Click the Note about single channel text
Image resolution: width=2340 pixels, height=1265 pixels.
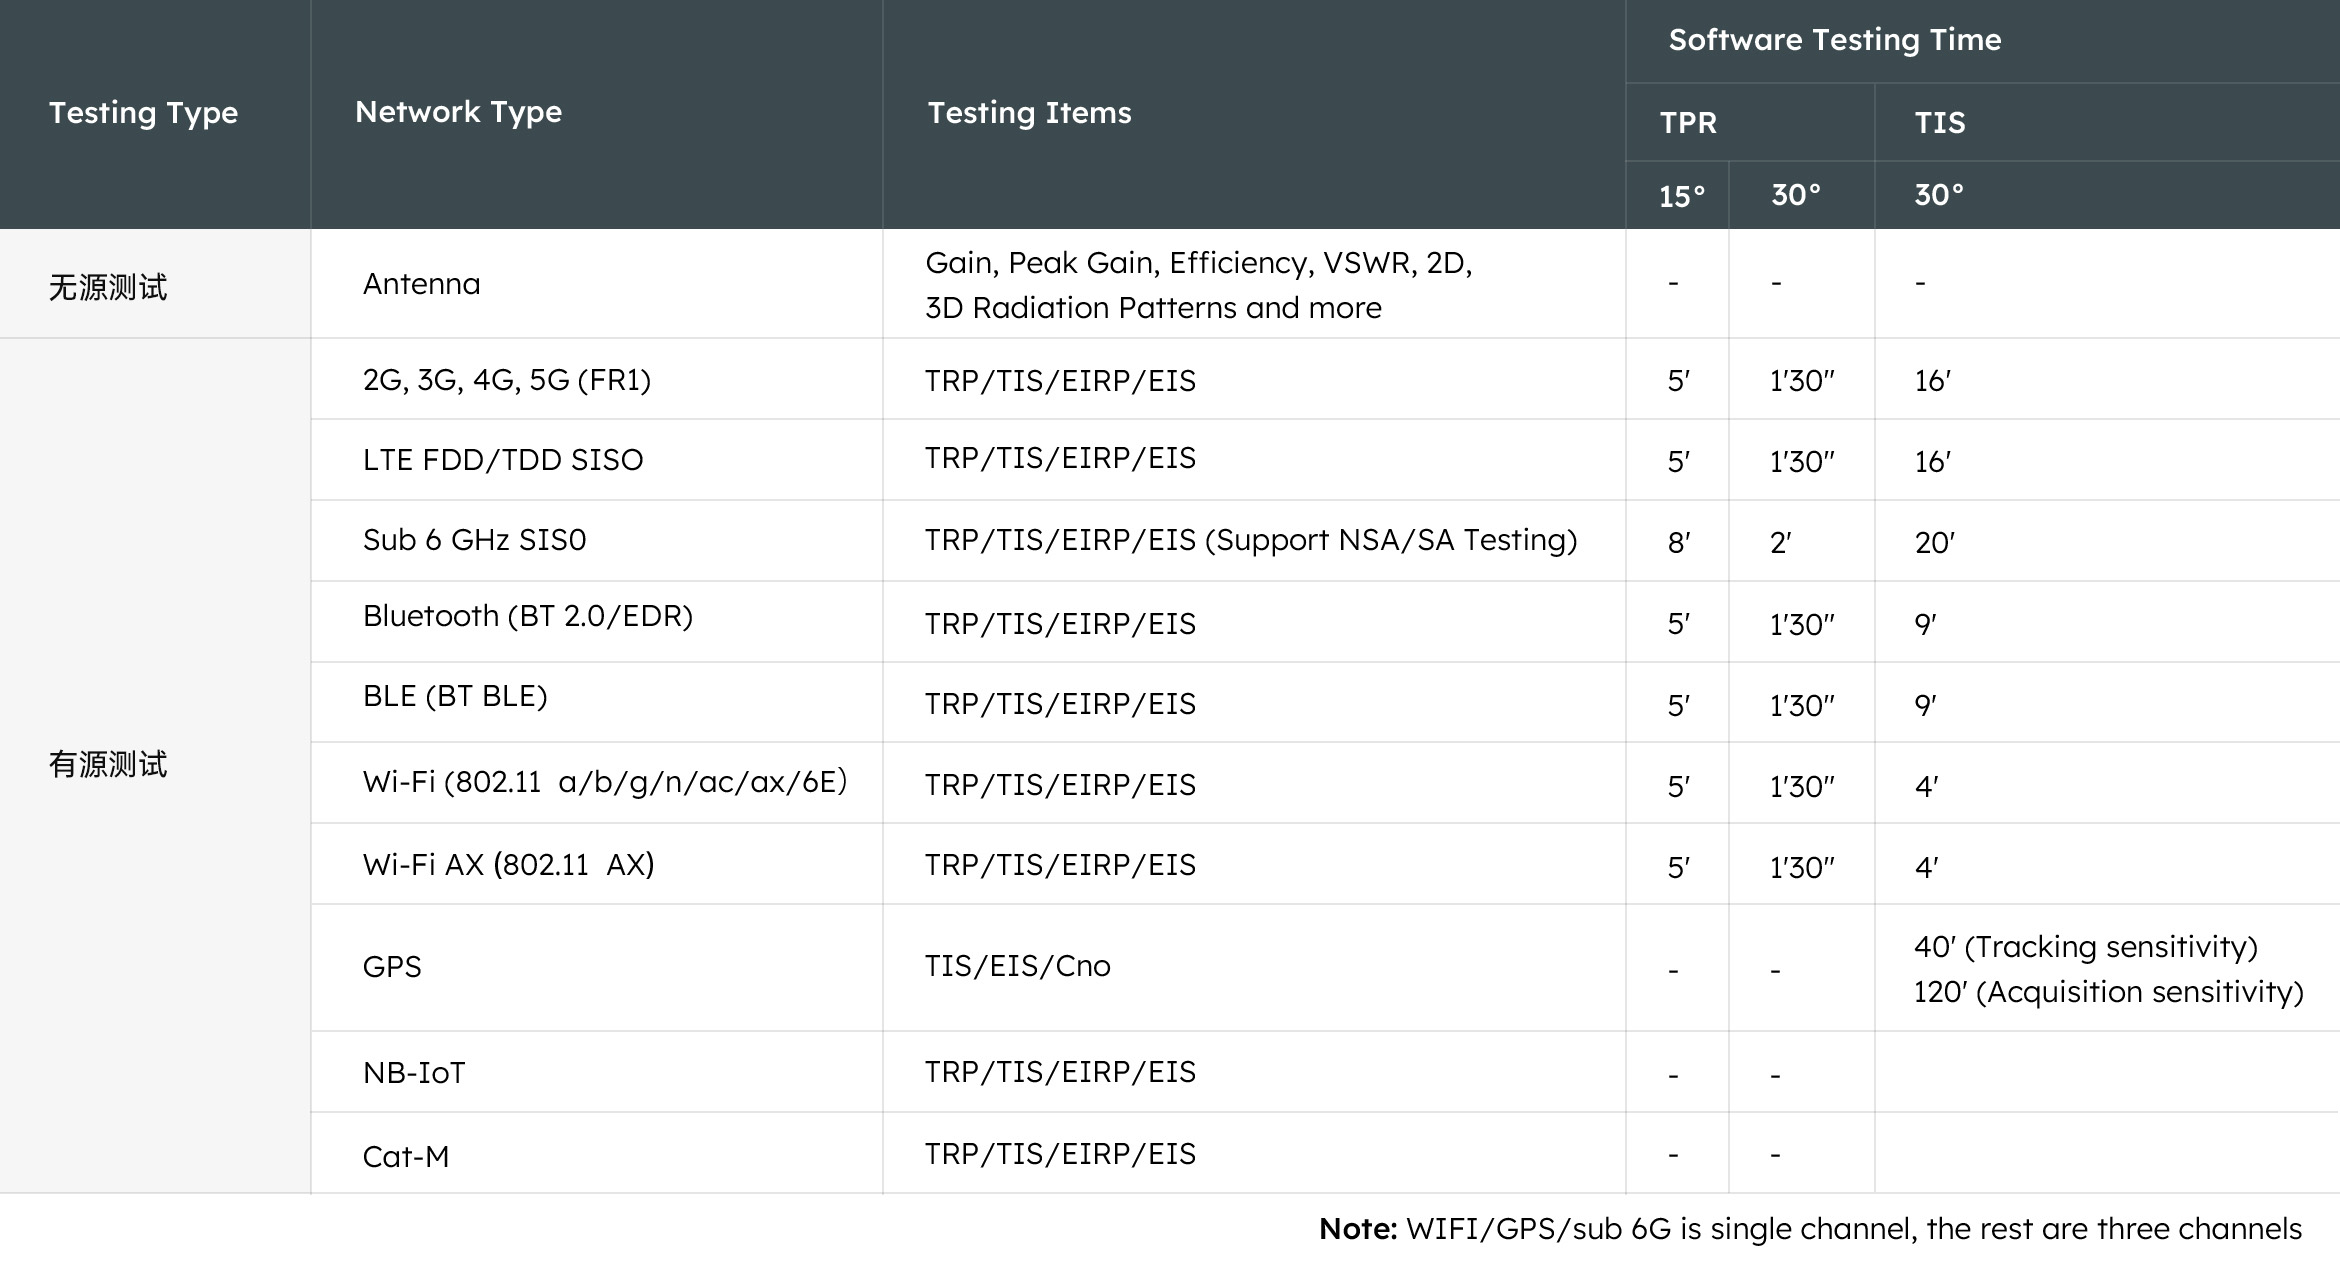(x=1810, y=1229)
